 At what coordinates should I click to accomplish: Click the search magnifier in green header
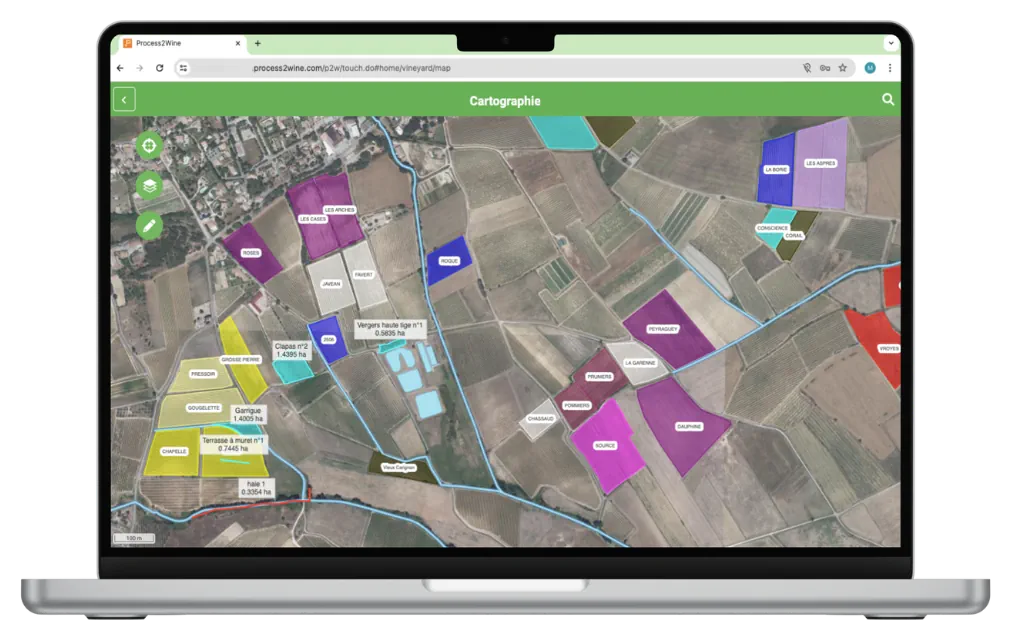(x=887, y=100)
